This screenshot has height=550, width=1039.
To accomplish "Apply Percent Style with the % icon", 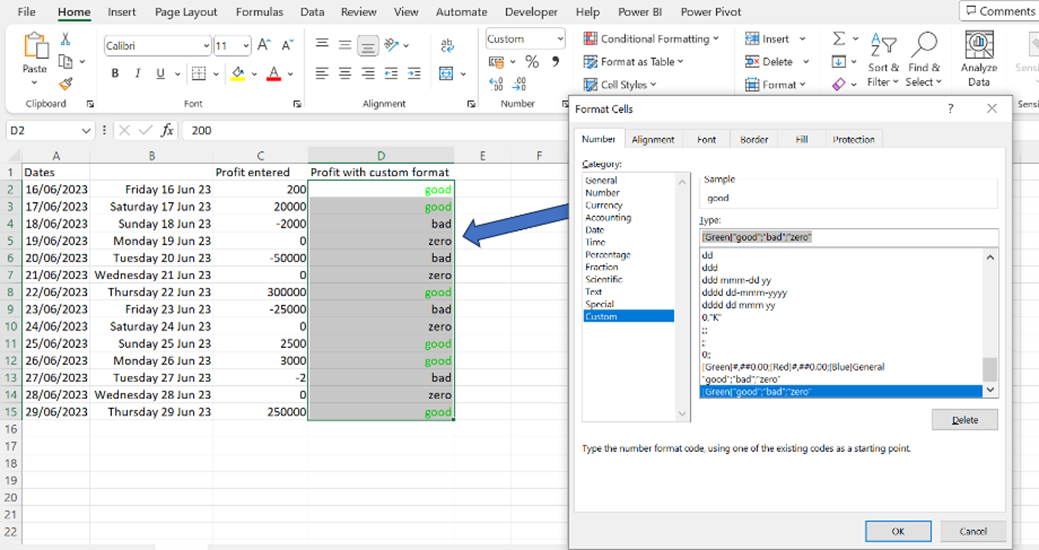I will pyautogui.click(x=531, y=62).
